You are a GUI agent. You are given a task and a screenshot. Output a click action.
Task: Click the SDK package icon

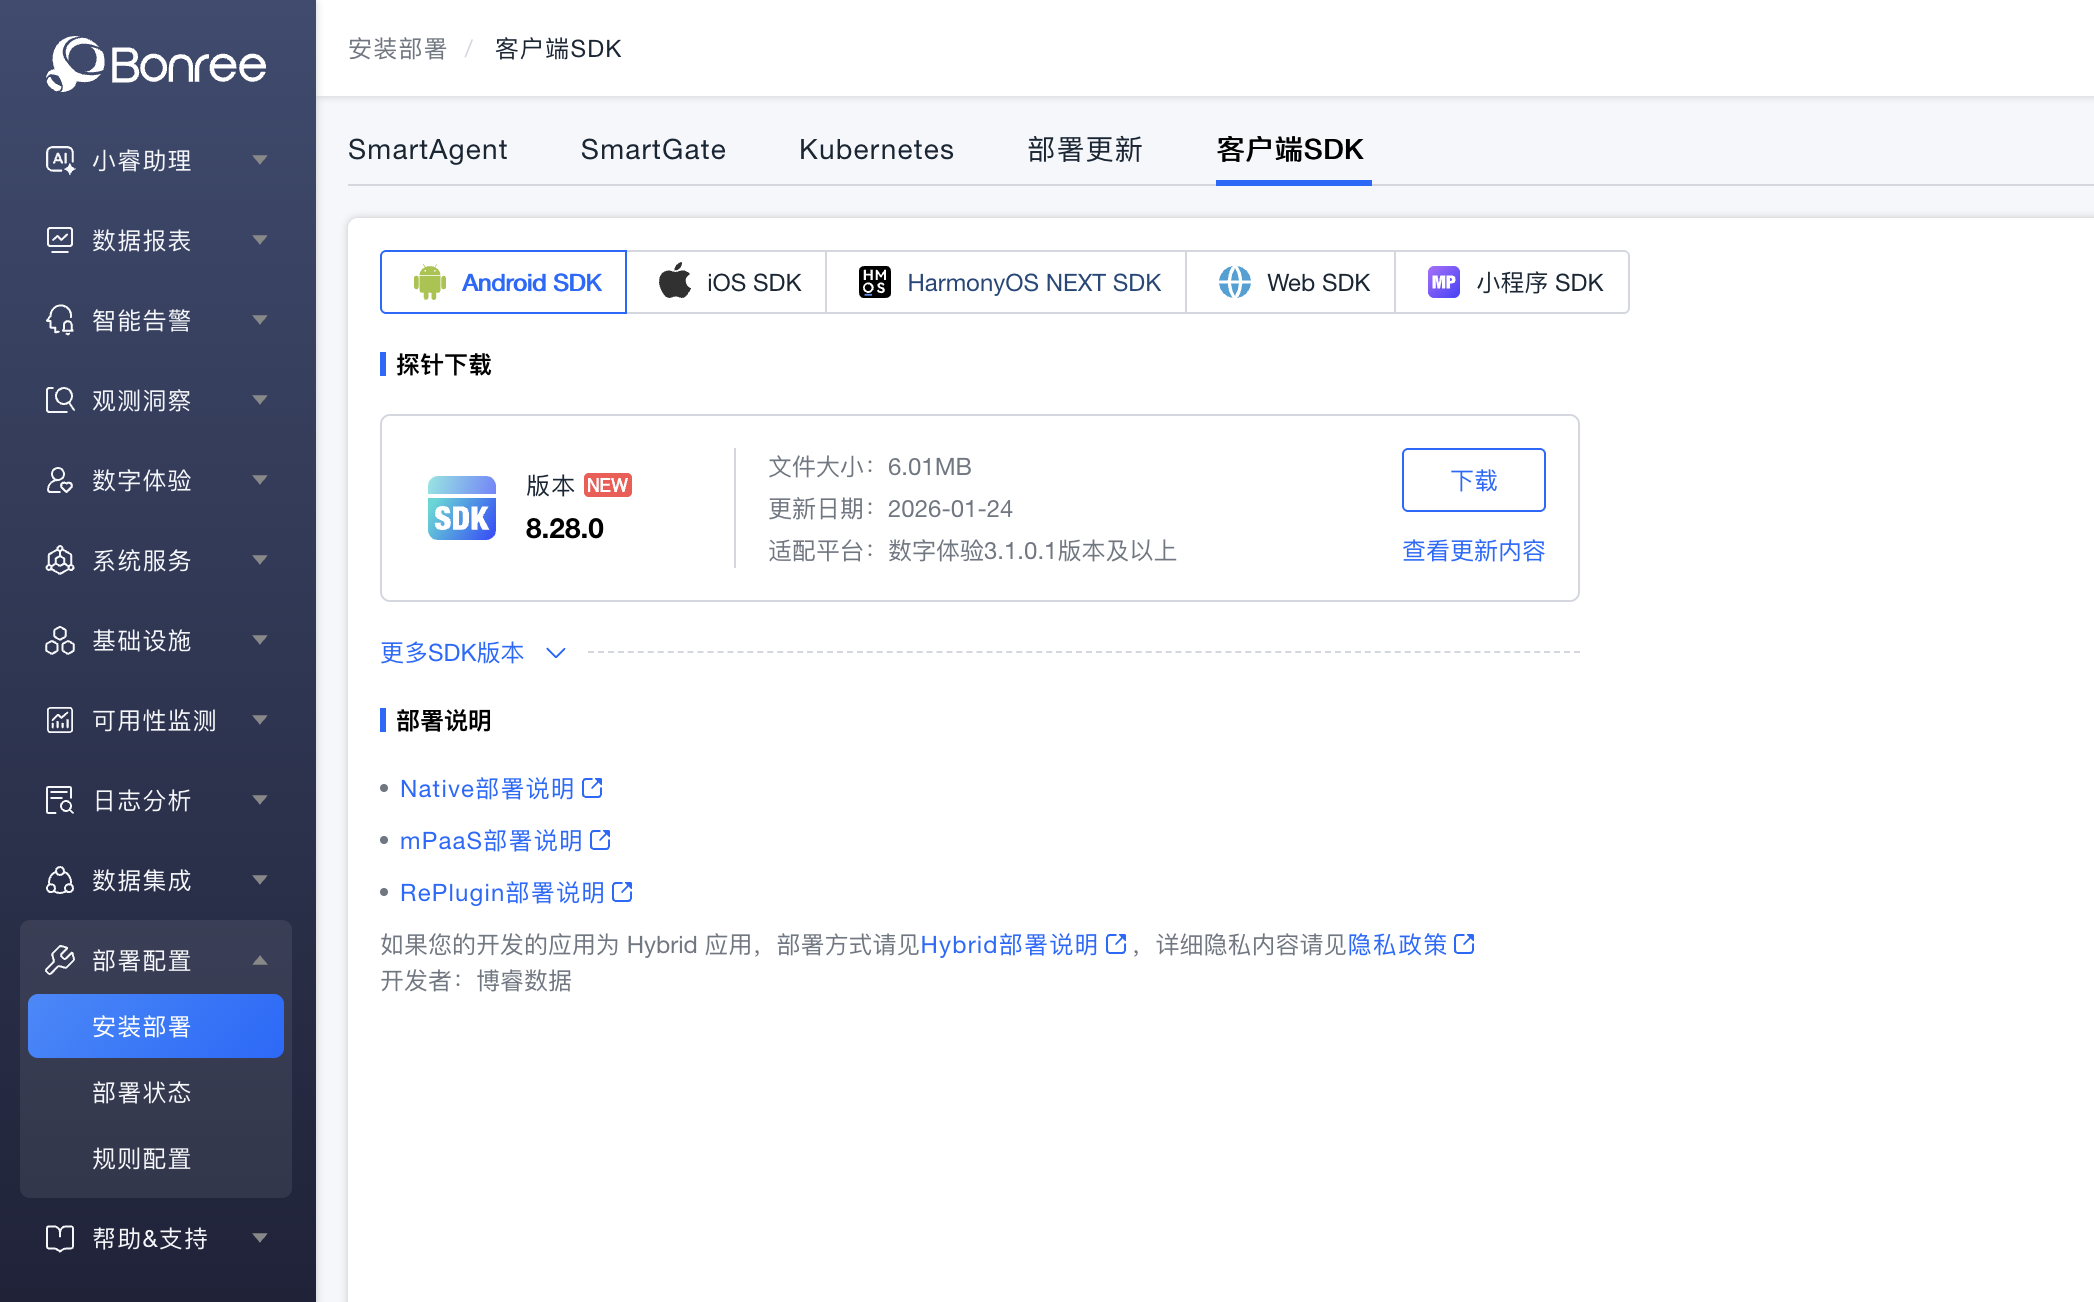pos(462,508)
